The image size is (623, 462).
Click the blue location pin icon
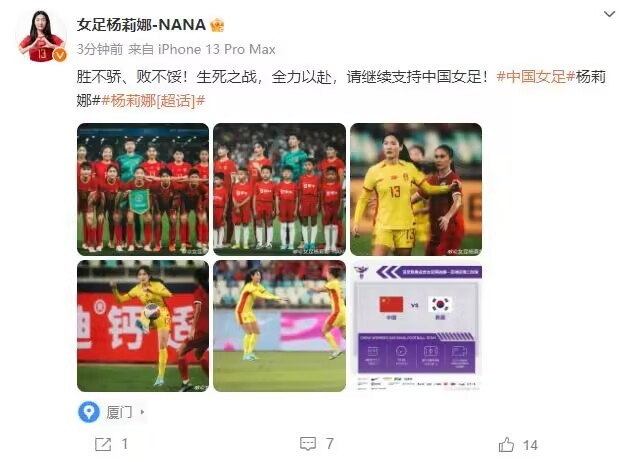(89, 412)
